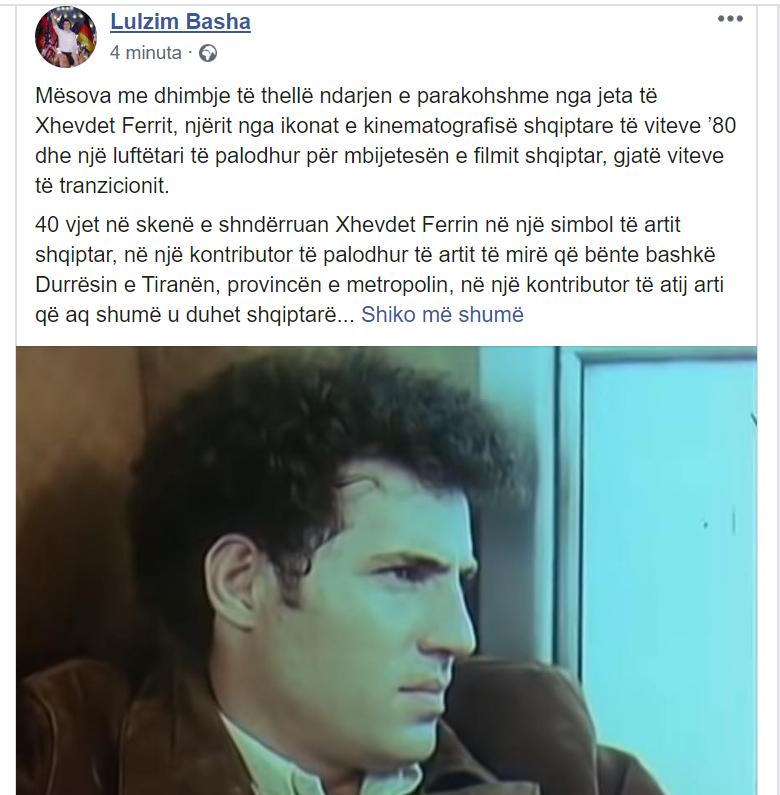Image resolution: width=780 pixels, height=795 pixels.
Task: Click the globe public privacy icon
Action: pyautogui.click(x=207, y=53)
